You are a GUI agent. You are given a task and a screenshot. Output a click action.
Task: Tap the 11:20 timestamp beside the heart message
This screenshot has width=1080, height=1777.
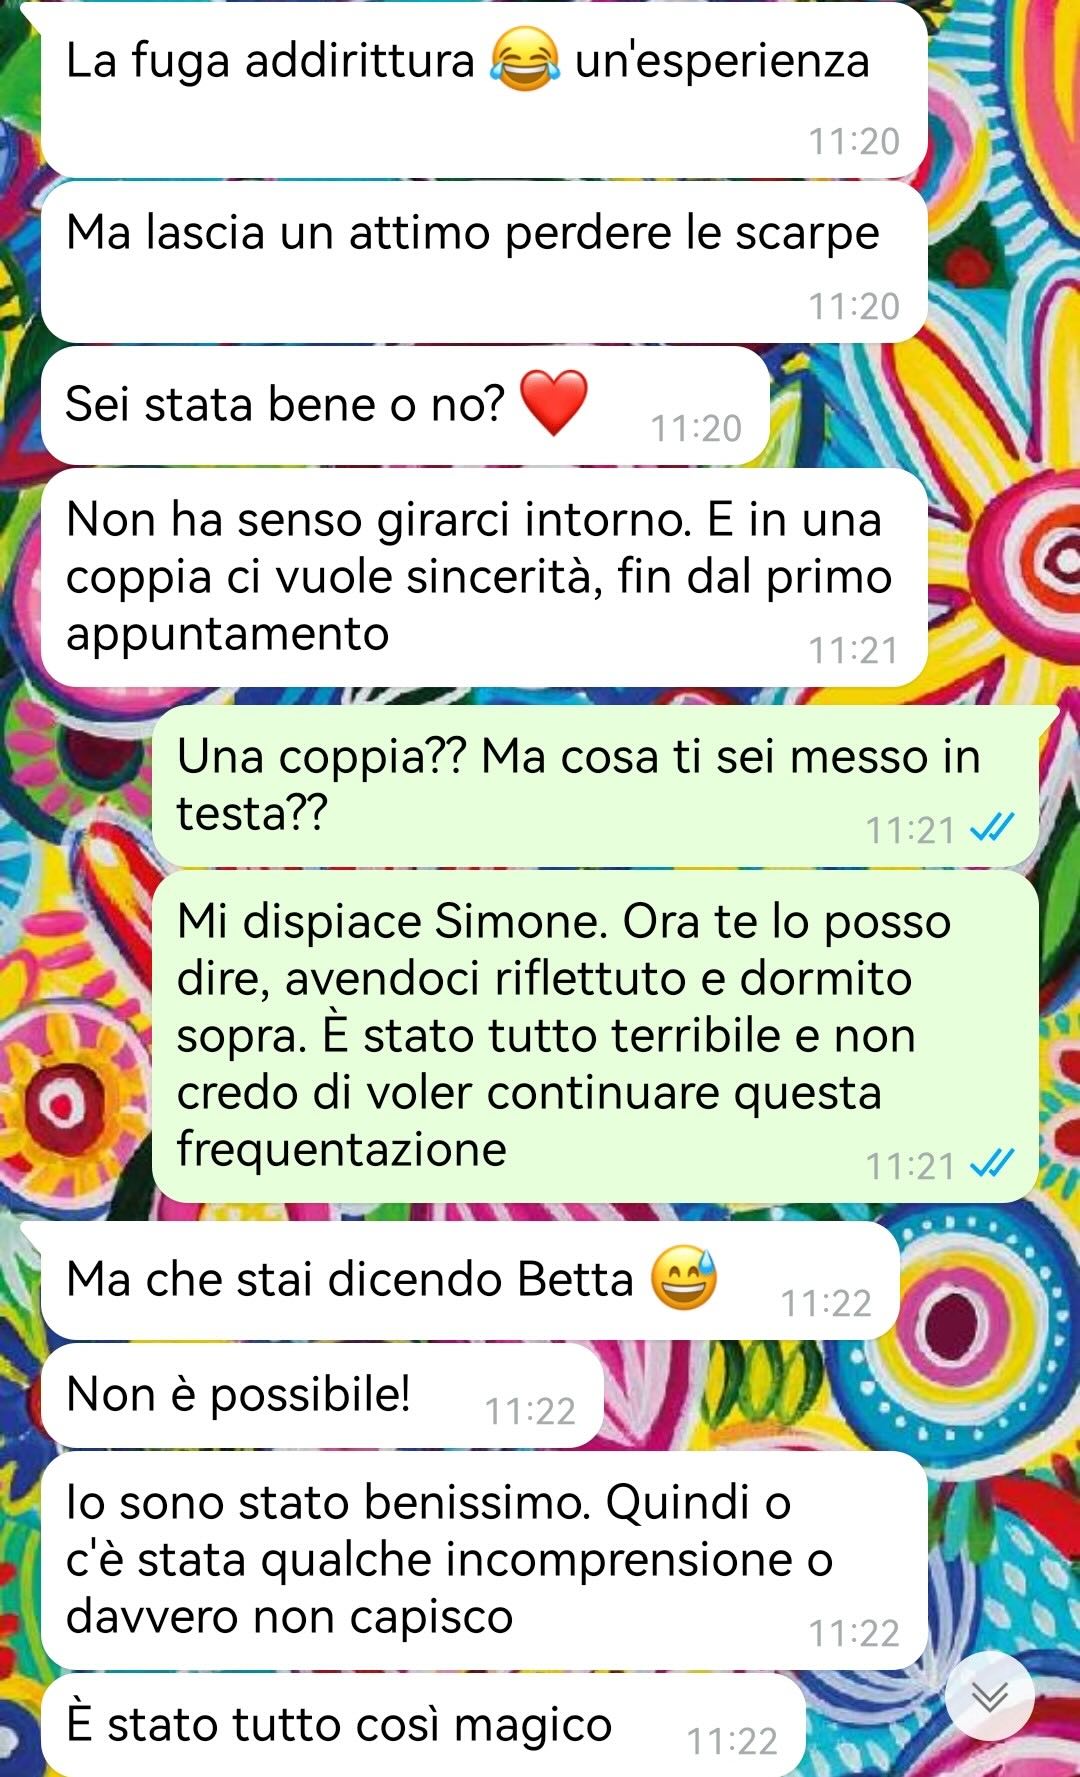coord(696,429)
